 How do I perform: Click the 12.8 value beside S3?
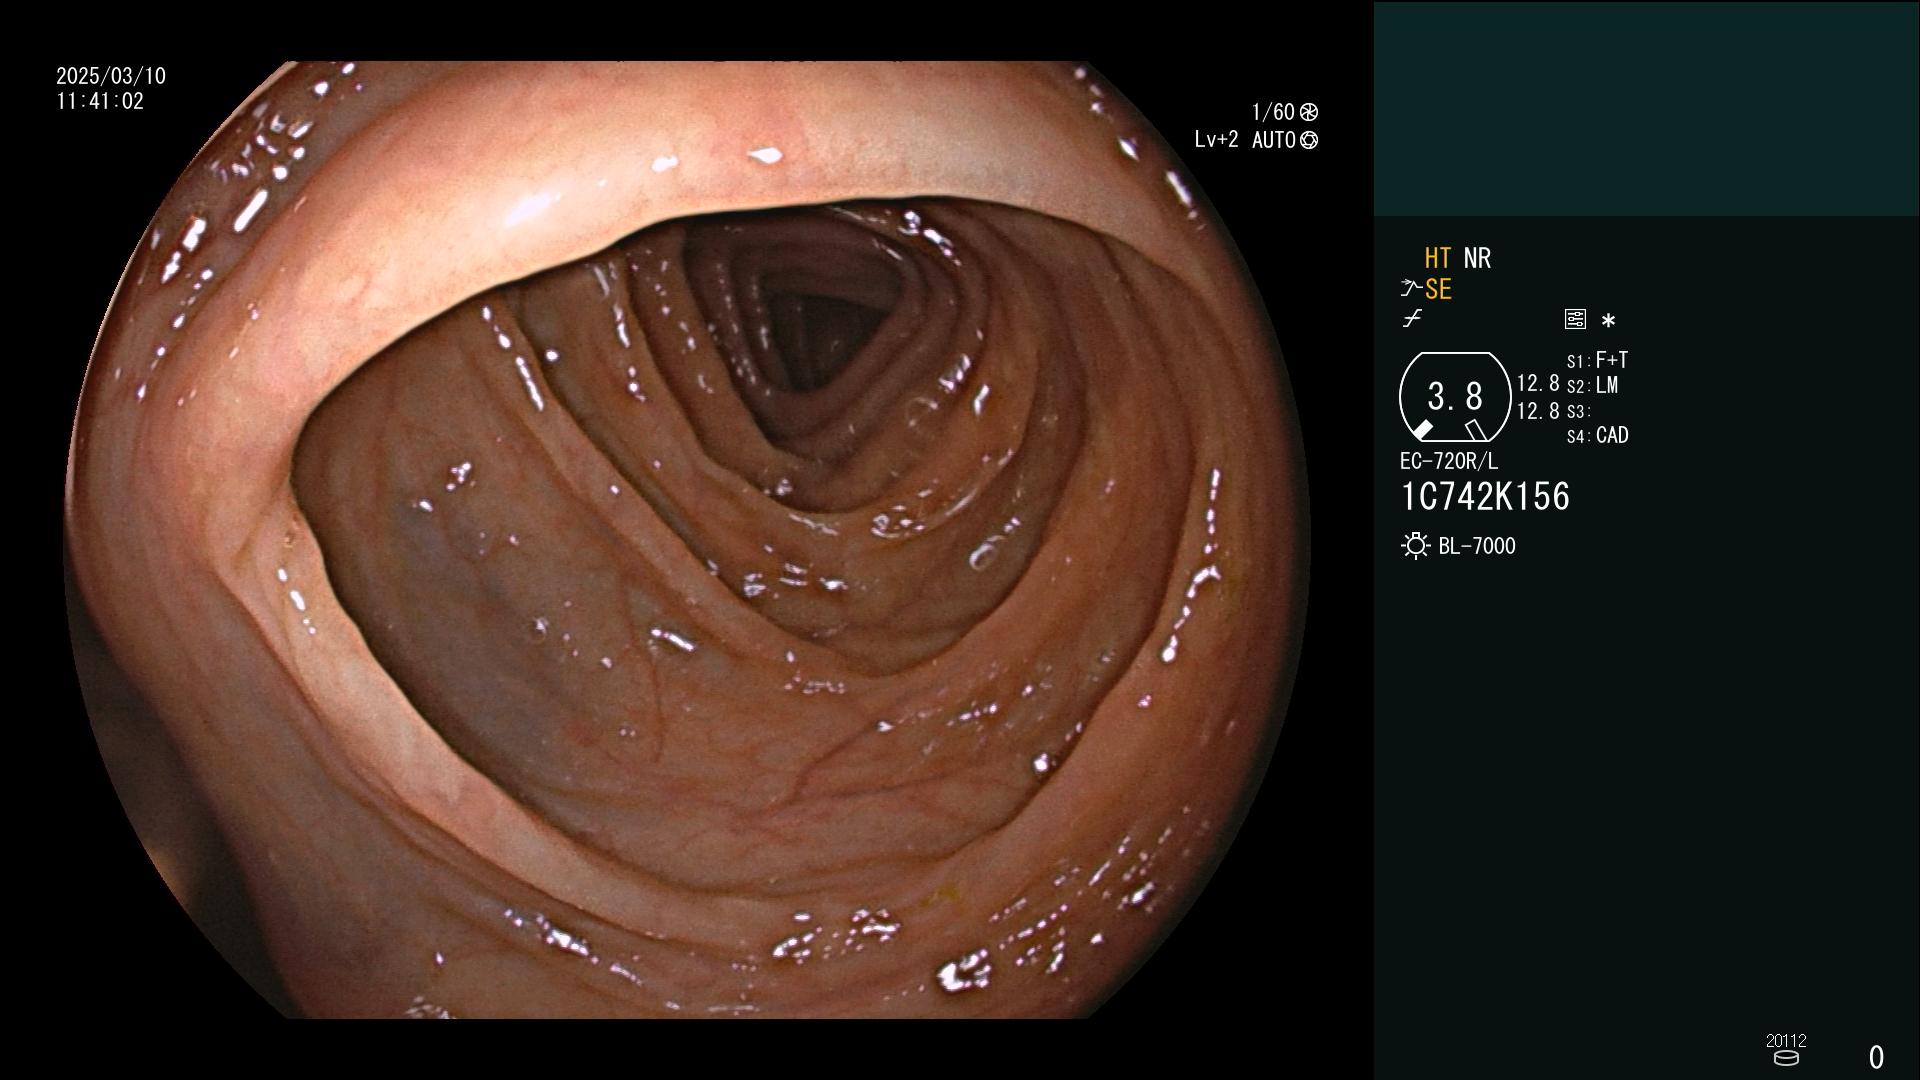coord(1538,411)
